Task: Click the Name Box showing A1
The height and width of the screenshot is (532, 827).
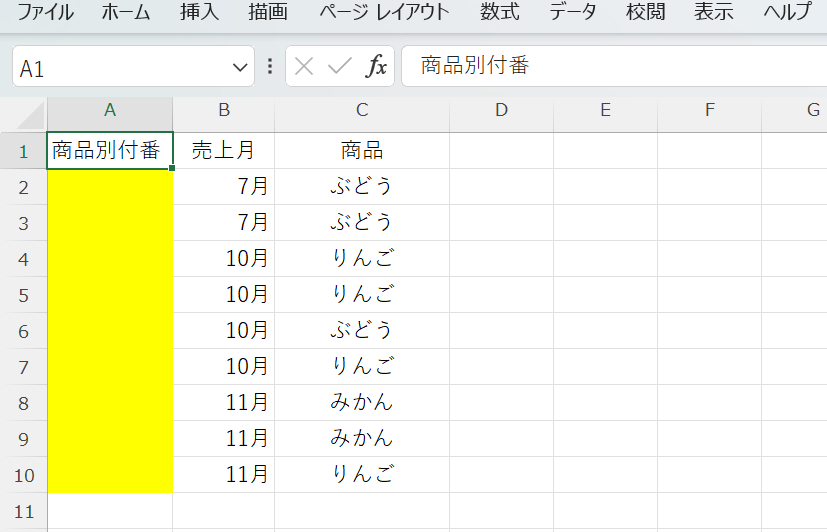Action: [x=120, y=68]
